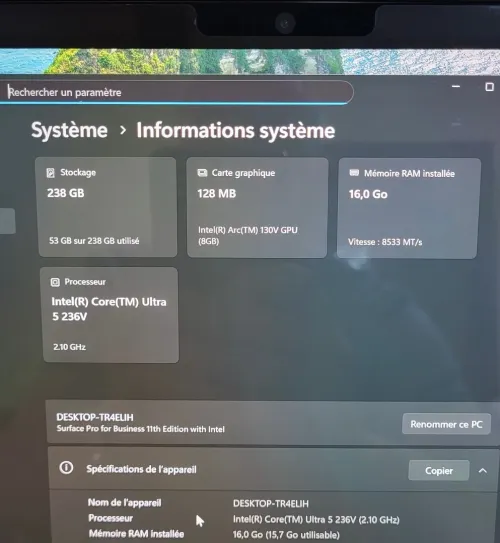Screen dimensions: 500x543
Task: Click the breadcrumb chevron after Système
Action: [x=123, y=130]
